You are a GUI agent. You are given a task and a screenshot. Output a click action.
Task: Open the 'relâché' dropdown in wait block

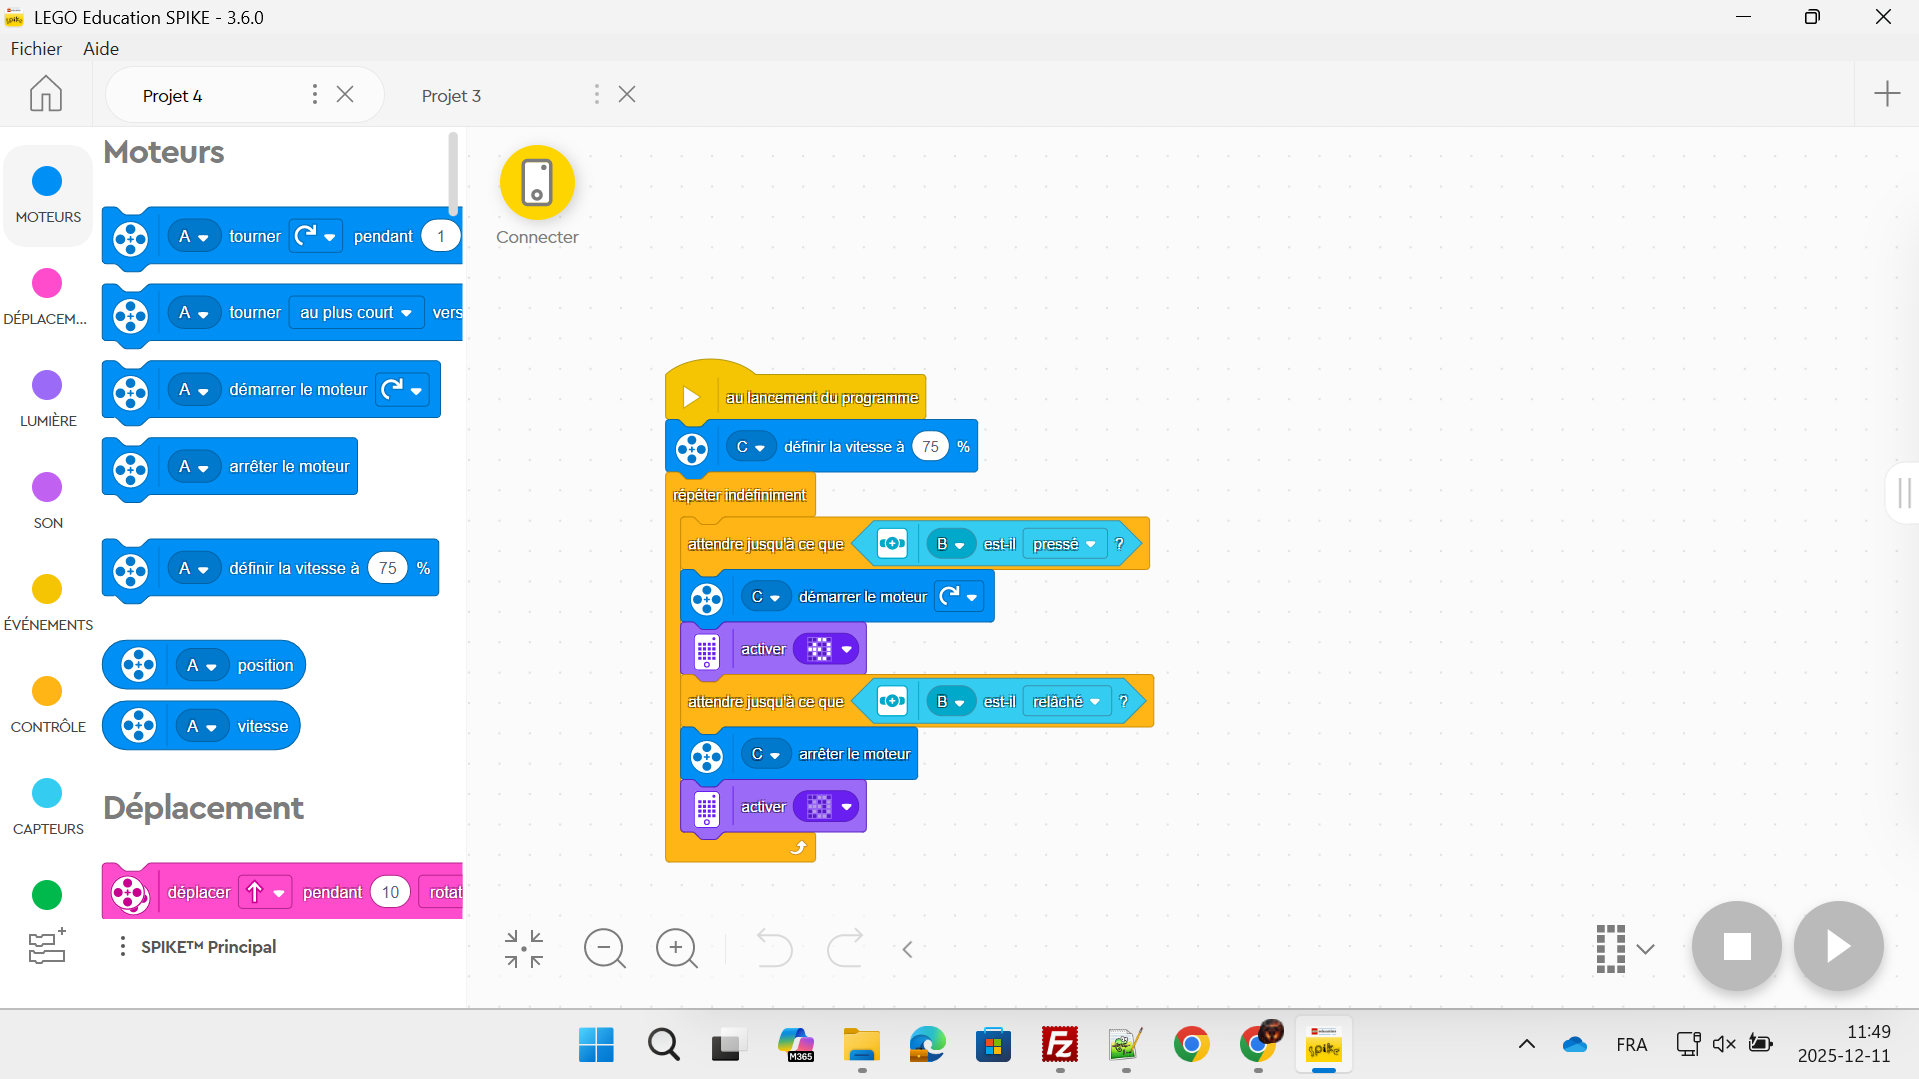[x=1067, y=702]
